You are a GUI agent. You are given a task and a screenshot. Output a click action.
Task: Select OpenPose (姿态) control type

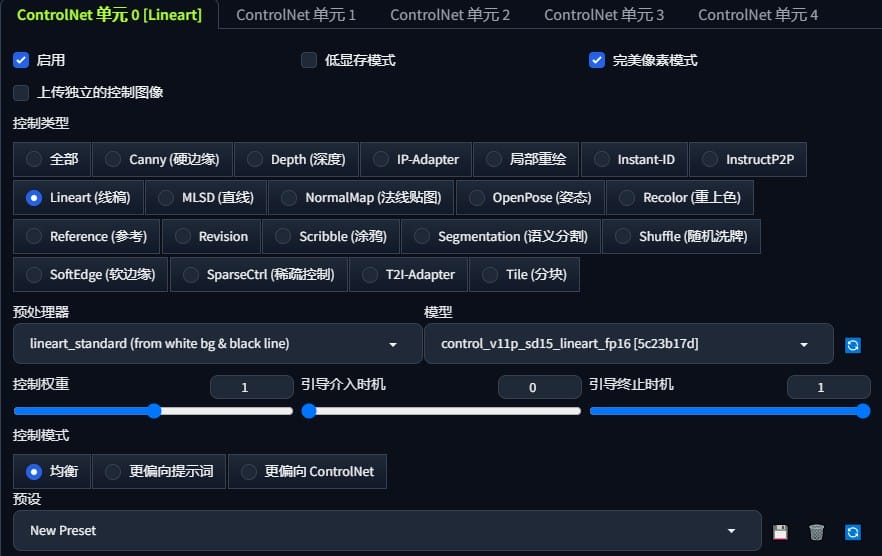click(x=530, y=198)
